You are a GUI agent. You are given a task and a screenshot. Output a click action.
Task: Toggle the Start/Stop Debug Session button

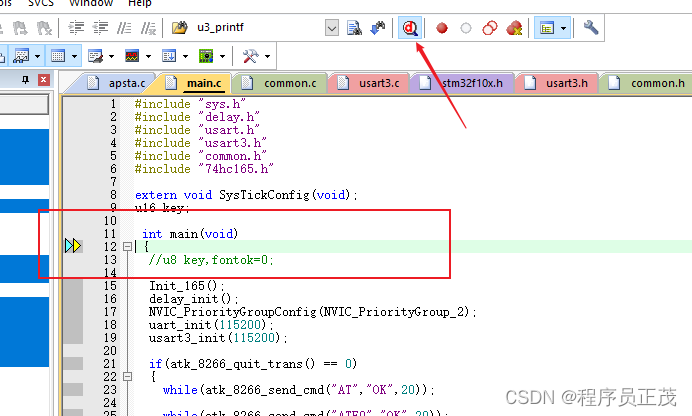pyautogui.click(x=410, y=28)
